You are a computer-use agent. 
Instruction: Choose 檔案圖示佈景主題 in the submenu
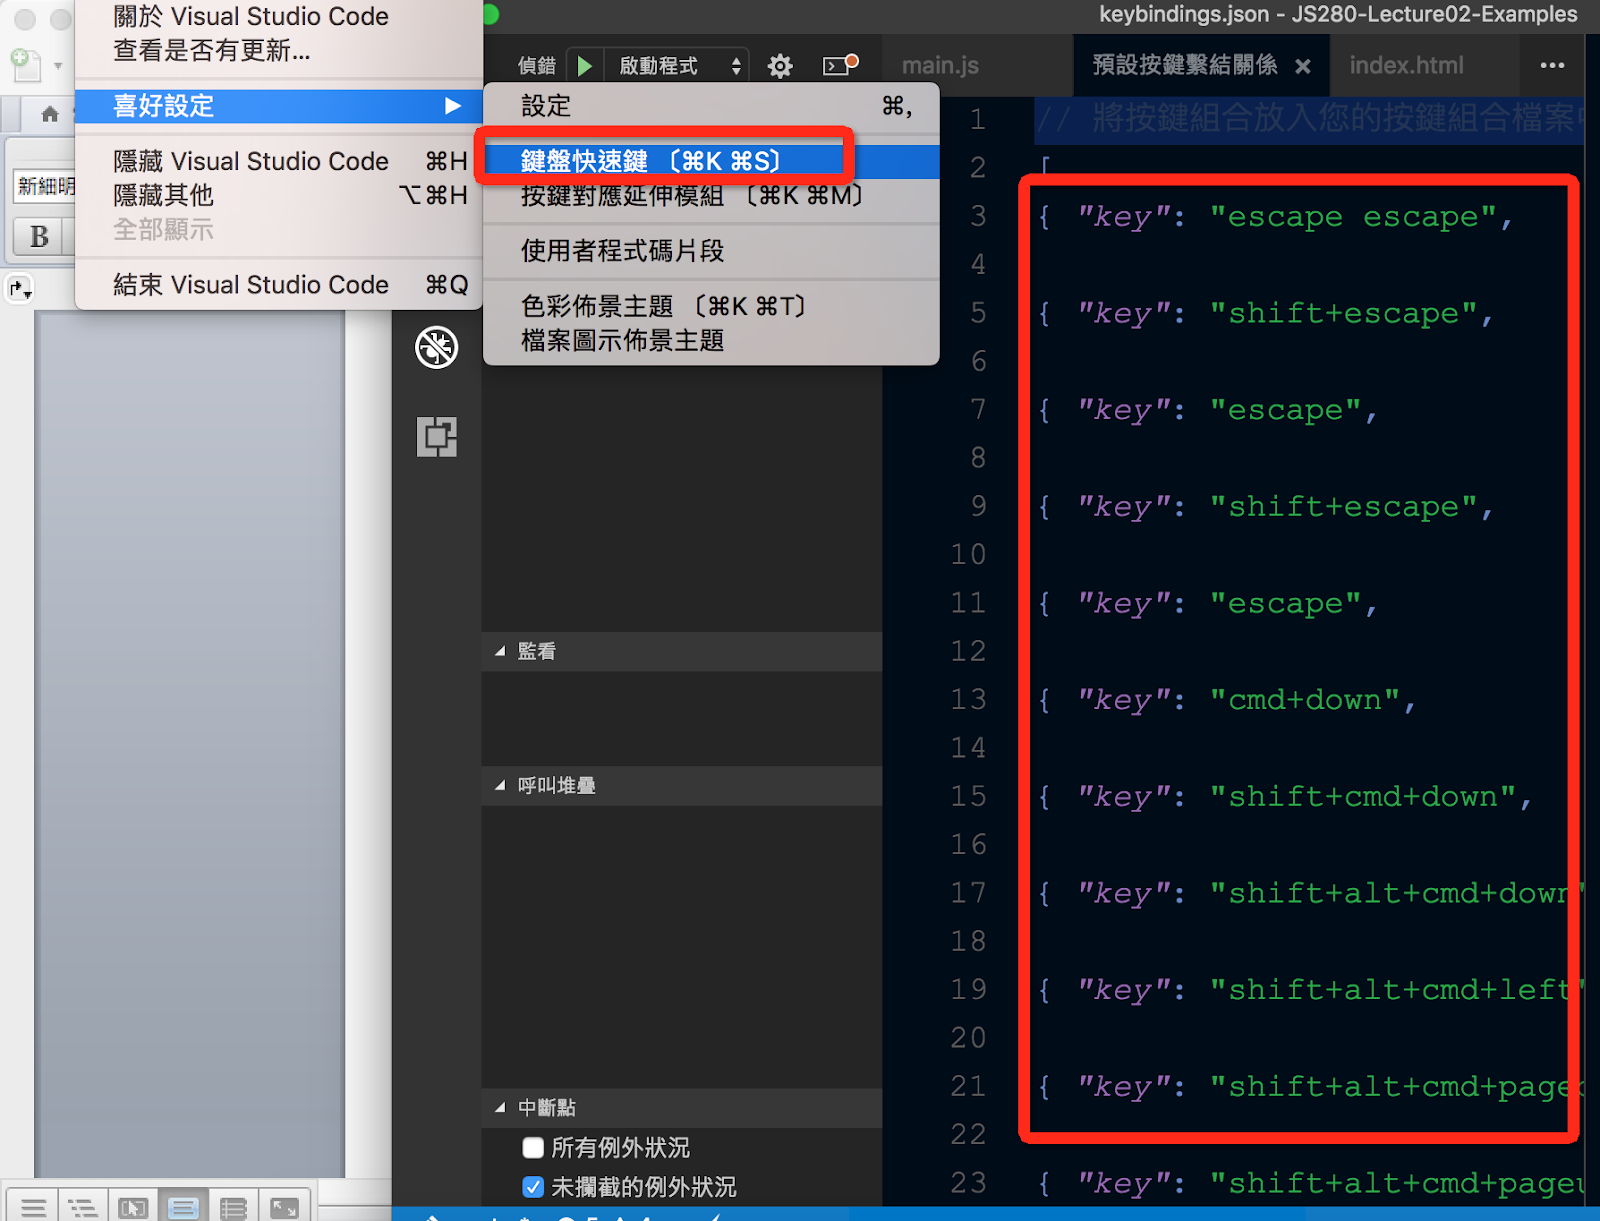coord(711,340)
